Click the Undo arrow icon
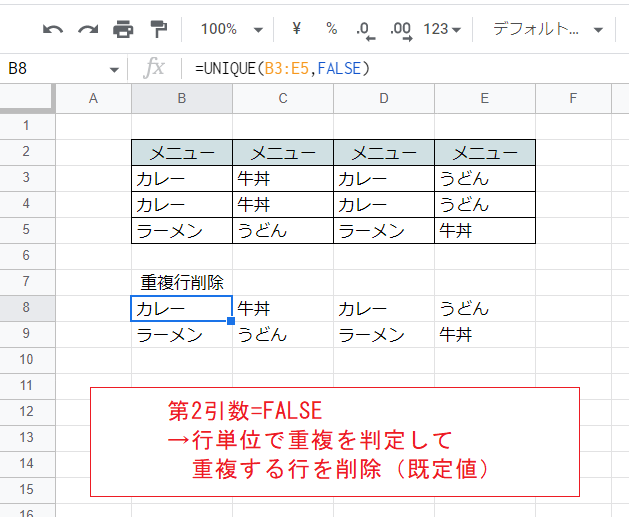Viewport: 629px width, 517px height. pyautogui.click(x=53, y=29)
